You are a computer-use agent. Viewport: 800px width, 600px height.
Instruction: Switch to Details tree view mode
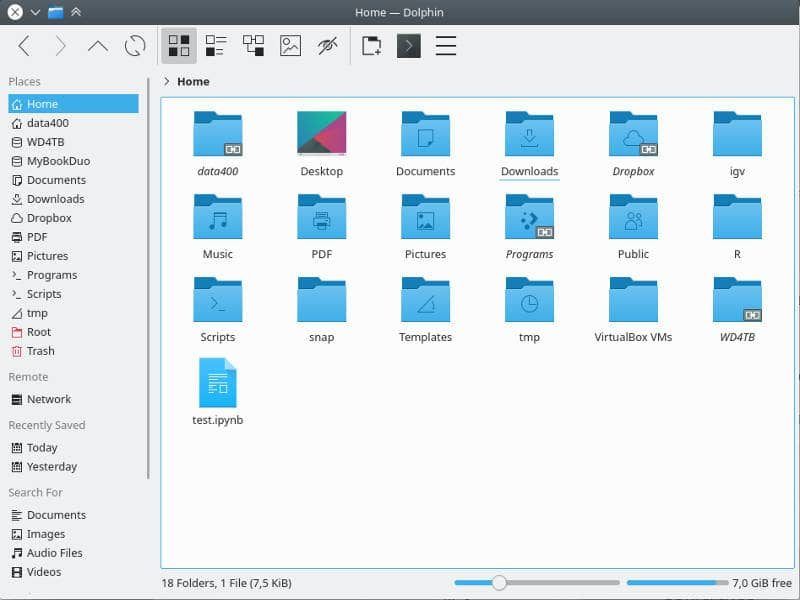253,46
